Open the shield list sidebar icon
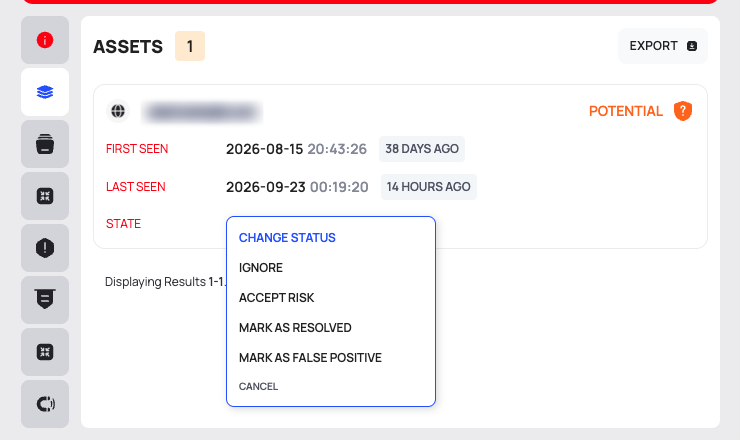 click(45, 300)
